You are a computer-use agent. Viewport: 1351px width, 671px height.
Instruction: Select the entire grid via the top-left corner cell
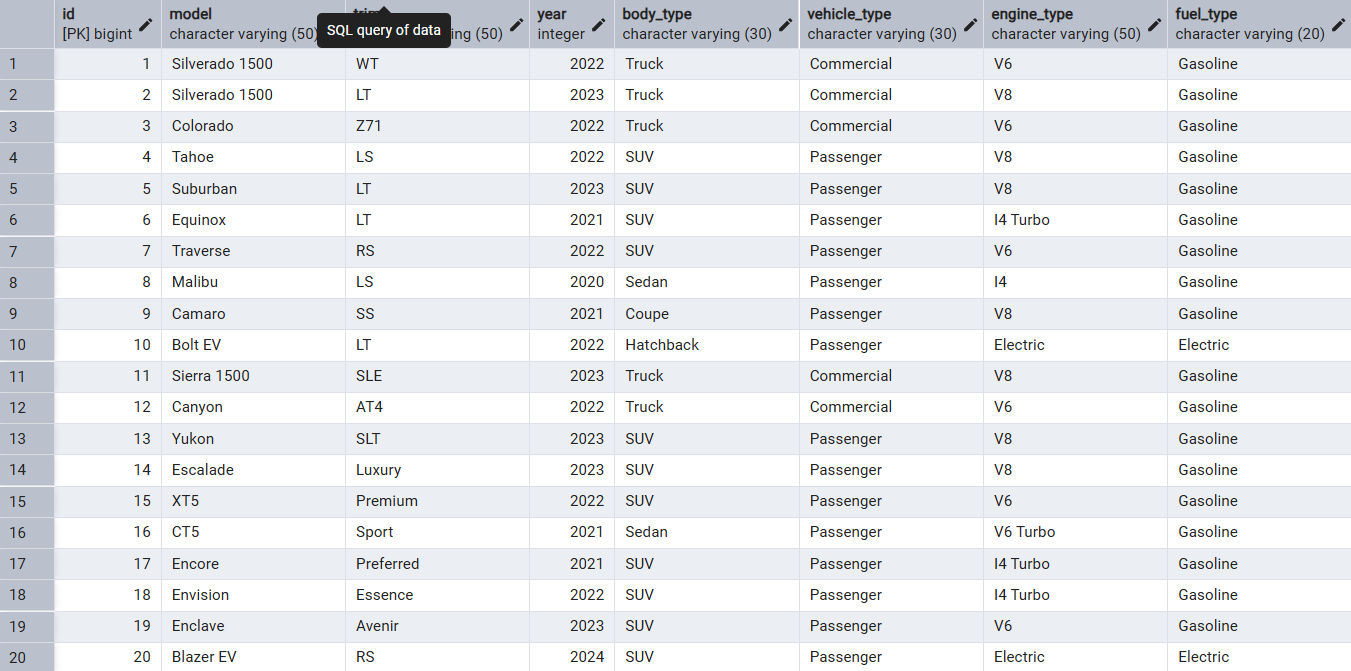pyautogui.click(x=27, y=24)
